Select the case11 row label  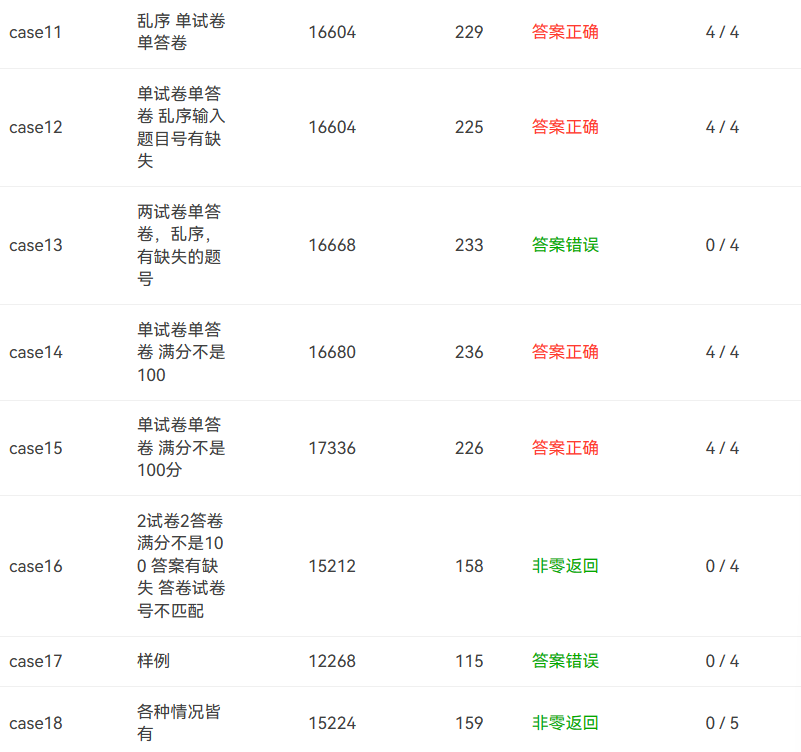pyautogui.click(x=35, y=32)
